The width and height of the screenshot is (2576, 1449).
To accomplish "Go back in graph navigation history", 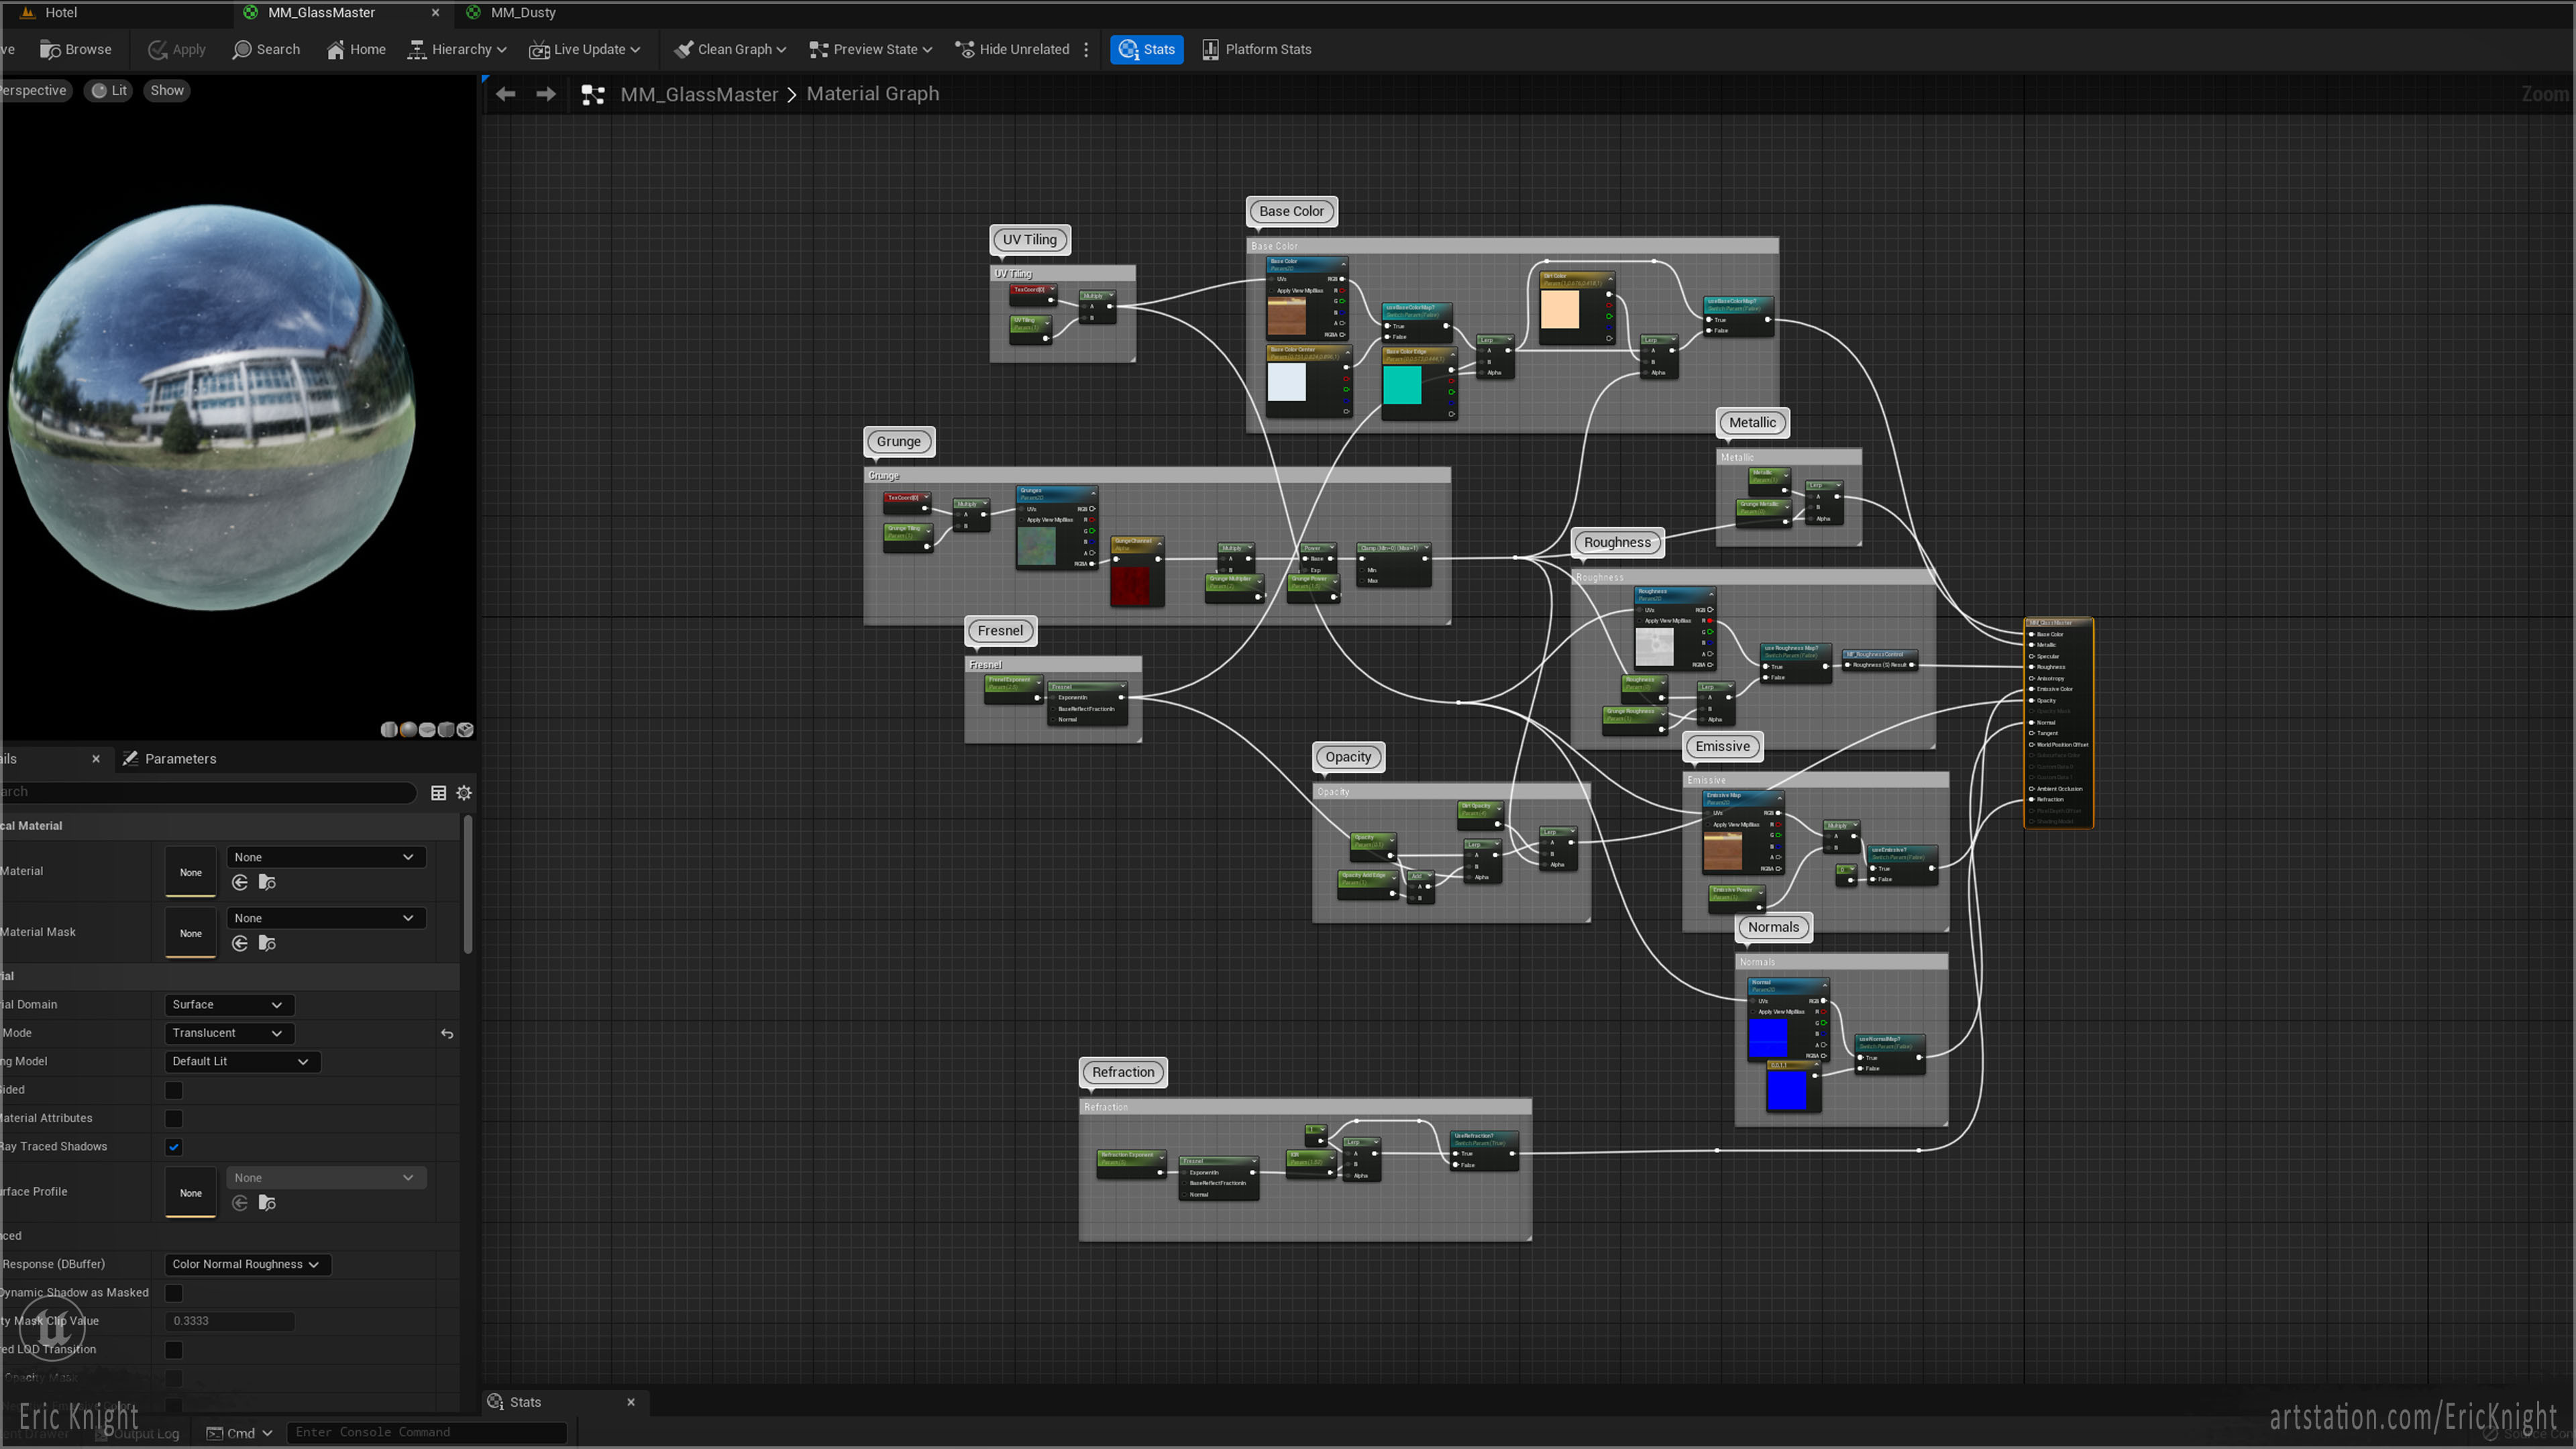I will [506, 94].
